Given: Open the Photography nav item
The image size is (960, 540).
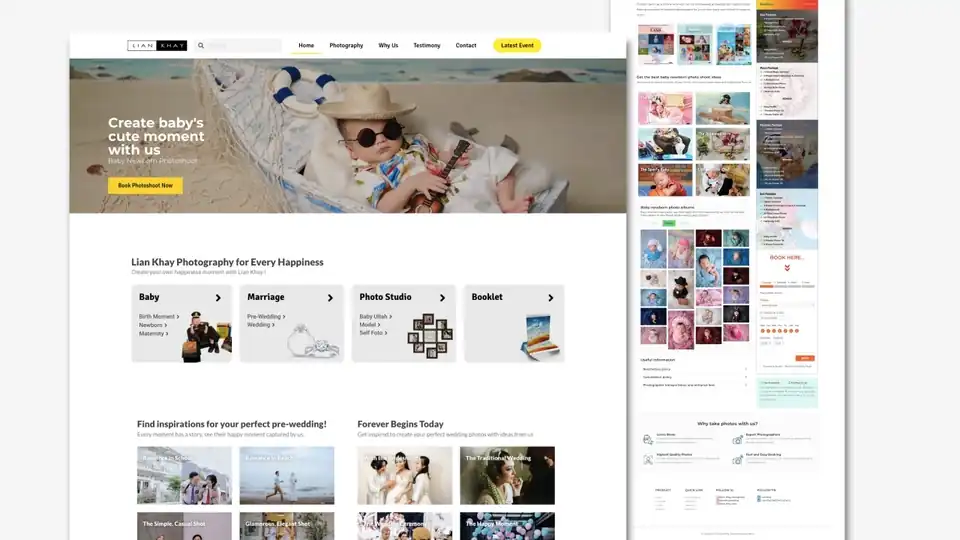Looking at the screenshot, I should click(346, 45).
